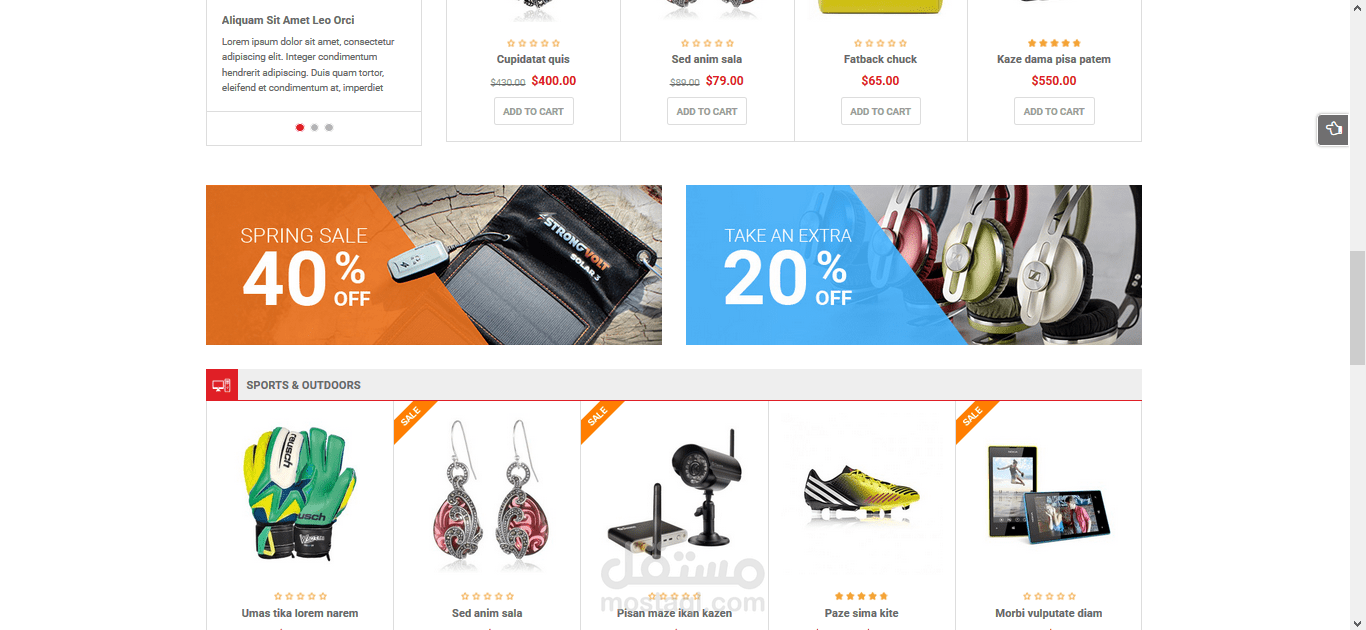Click the Sale ribbon on security camera
The width and height of the screenshot is (1366, 630).
599,418
